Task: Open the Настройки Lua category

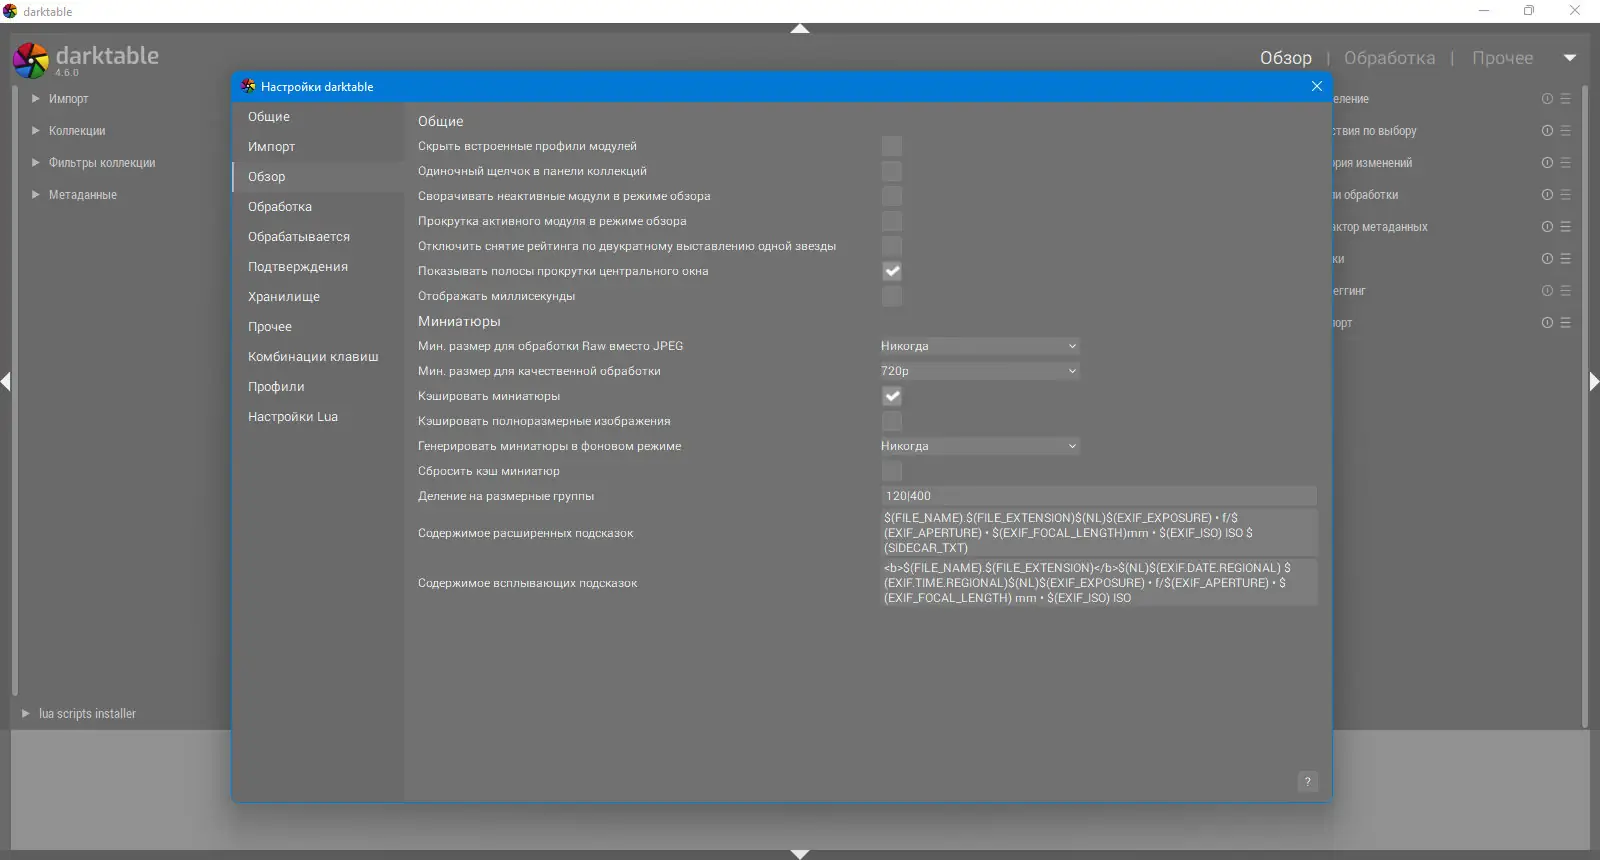Action: (x=318, y=417)
